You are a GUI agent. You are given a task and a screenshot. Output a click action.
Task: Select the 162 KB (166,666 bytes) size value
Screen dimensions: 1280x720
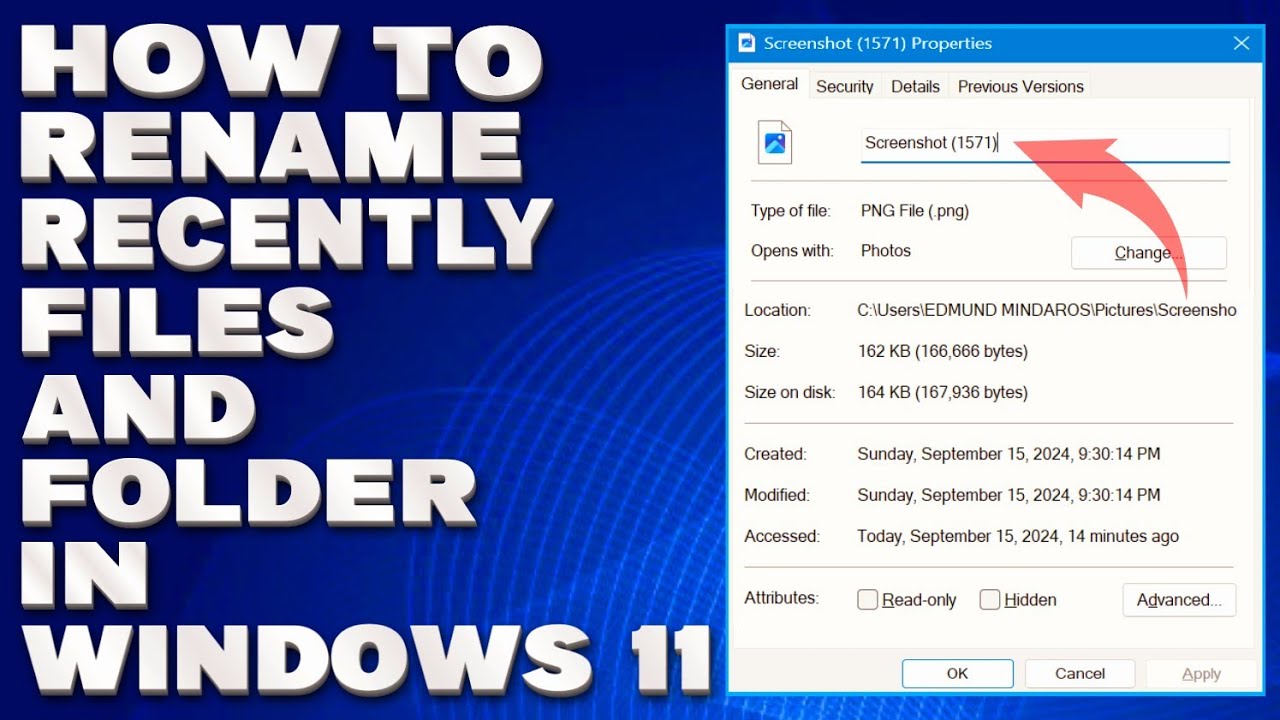coord(943,351)
